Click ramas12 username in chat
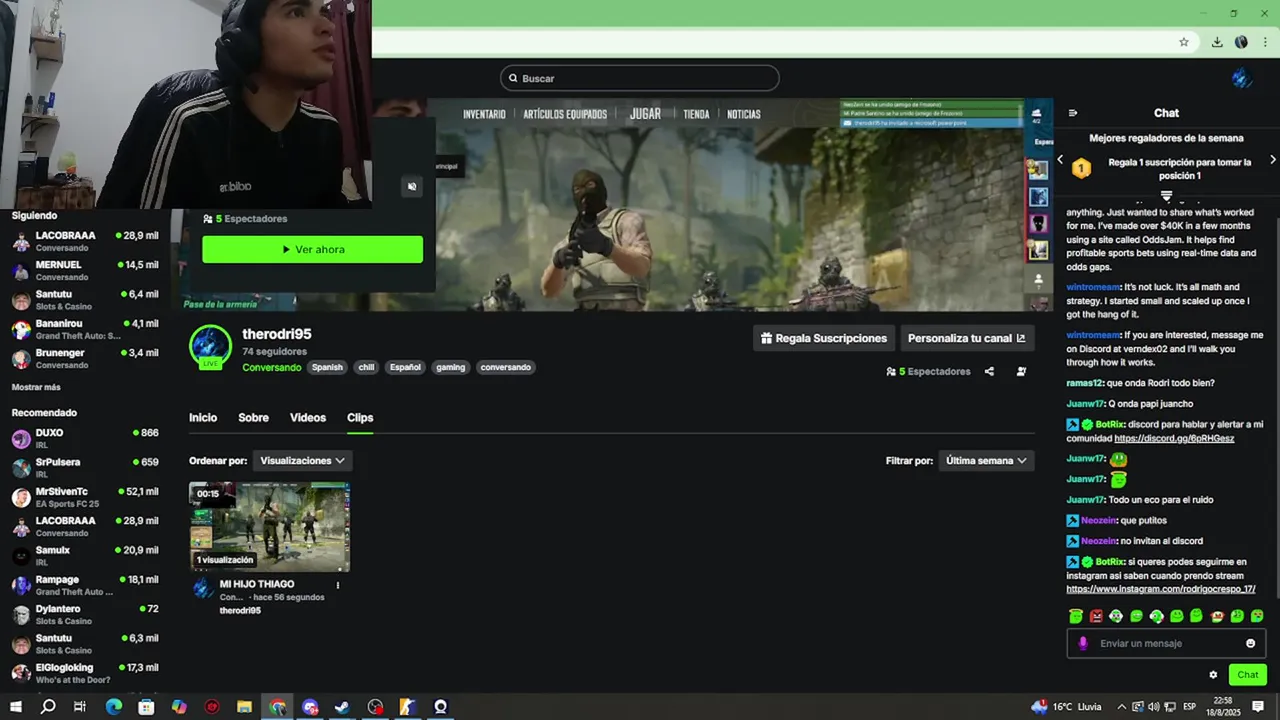Viewport: 1280px width, 720px height. pyautogui.click(x=1084, y=383)
